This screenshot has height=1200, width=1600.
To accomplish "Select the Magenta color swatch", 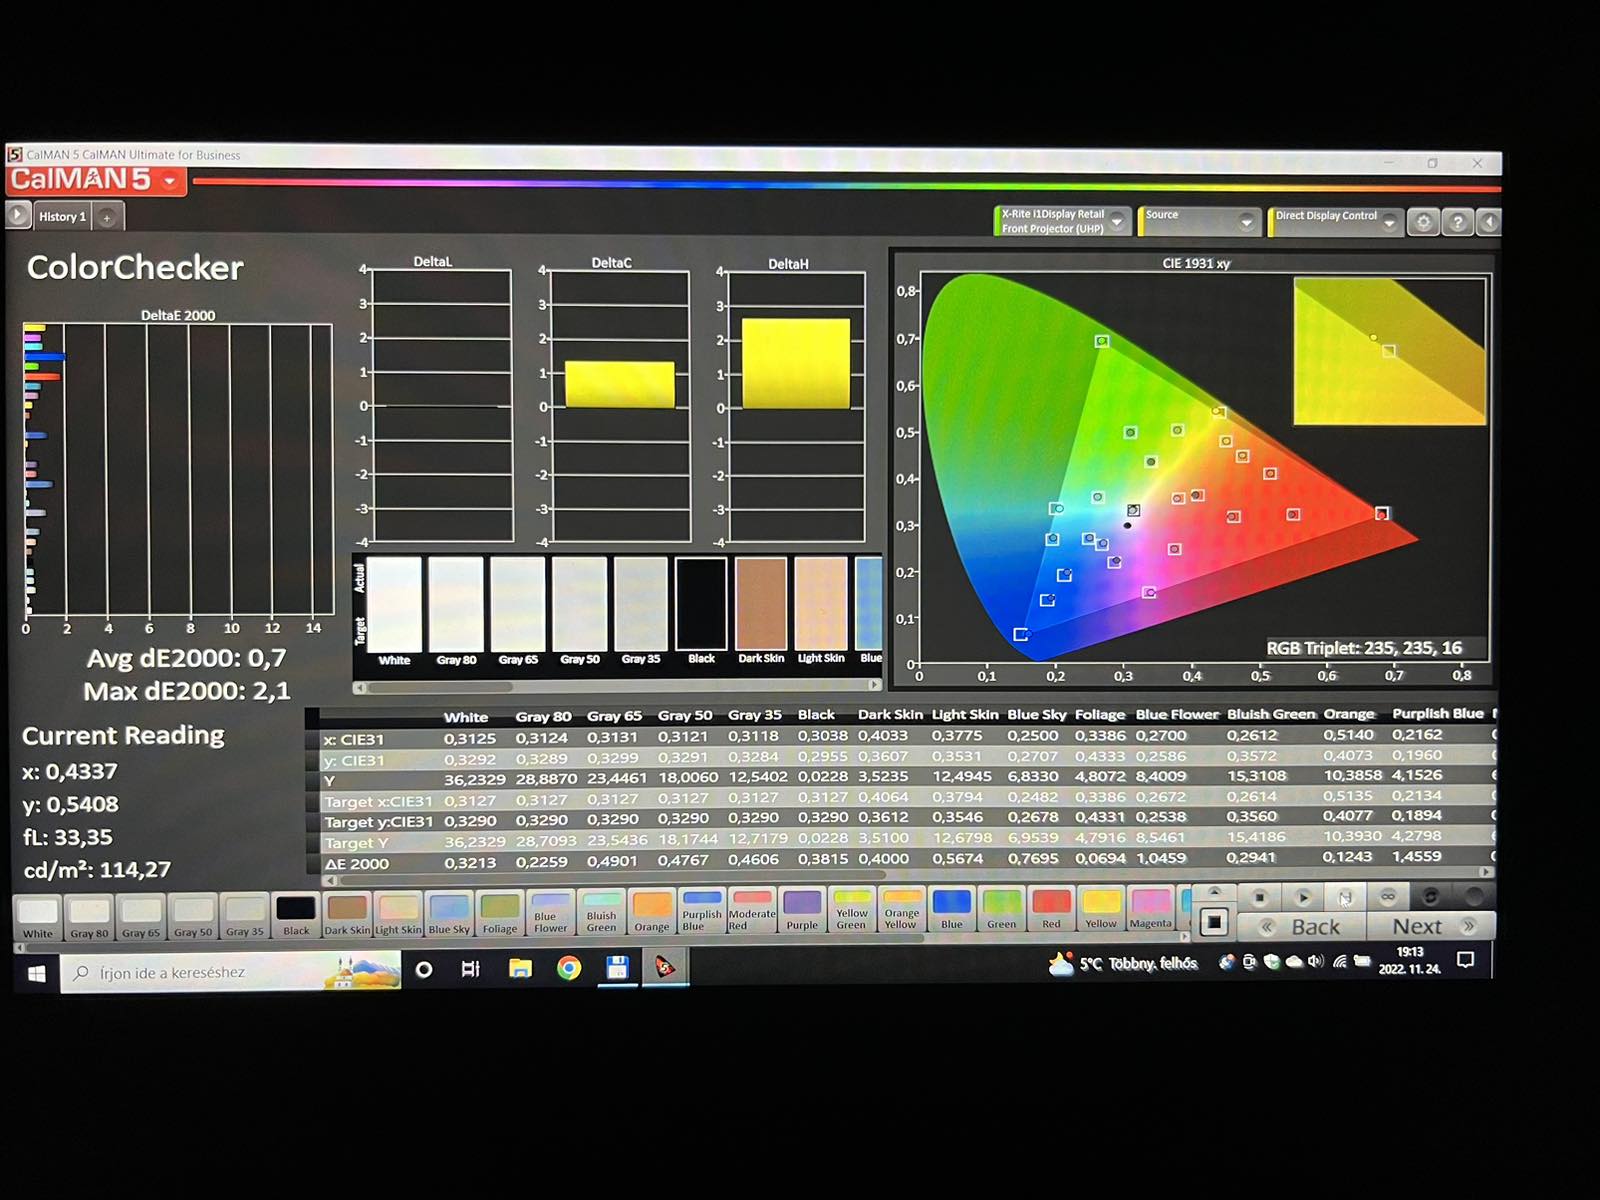I will pos(1150,909).
